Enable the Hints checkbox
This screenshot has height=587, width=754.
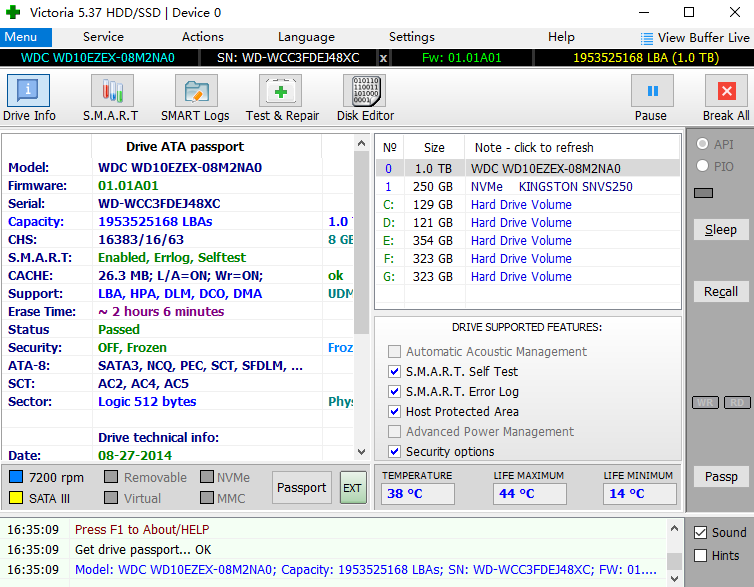(x=701, y=555)
